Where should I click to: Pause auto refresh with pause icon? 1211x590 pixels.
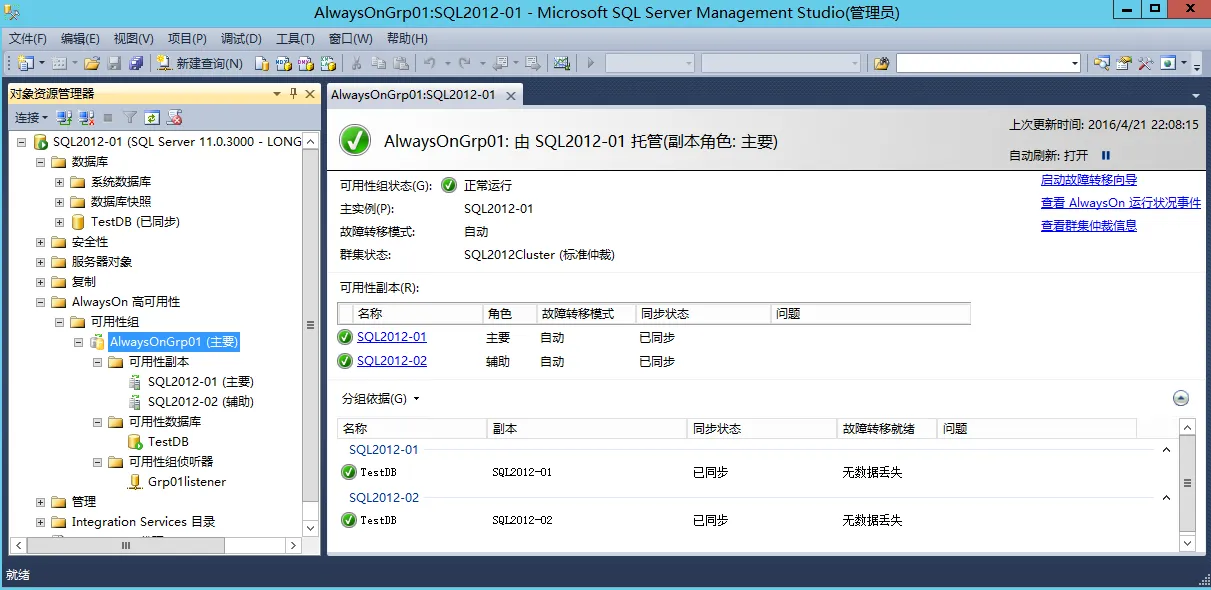pos(1106,155)
